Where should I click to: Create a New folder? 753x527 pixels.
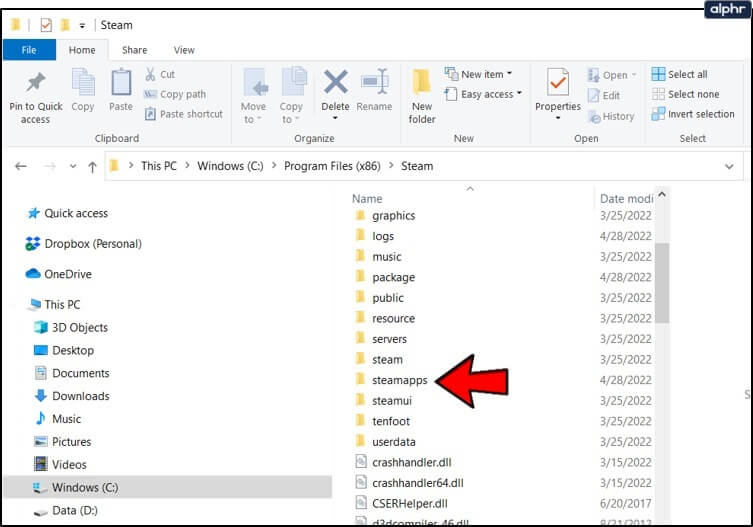tap(422, 96)
